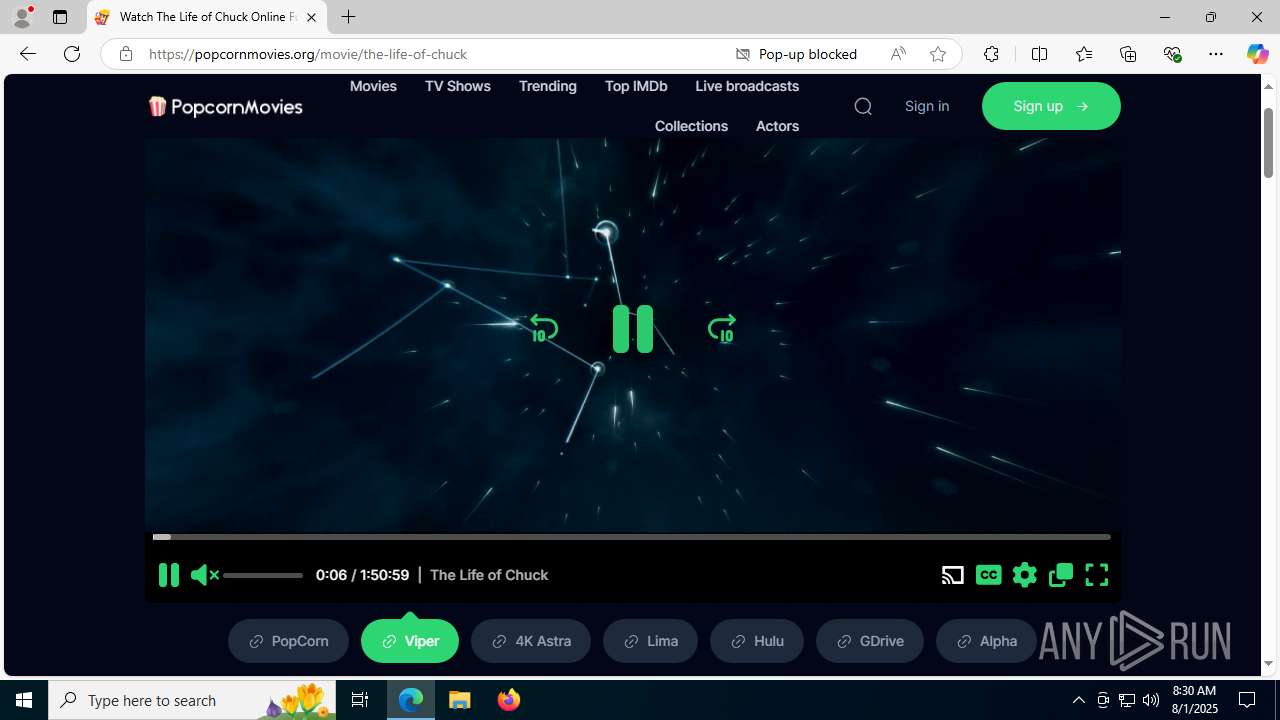Rewind 10 seconds in the player
The image size is (1280, 720).
[543, 328]
